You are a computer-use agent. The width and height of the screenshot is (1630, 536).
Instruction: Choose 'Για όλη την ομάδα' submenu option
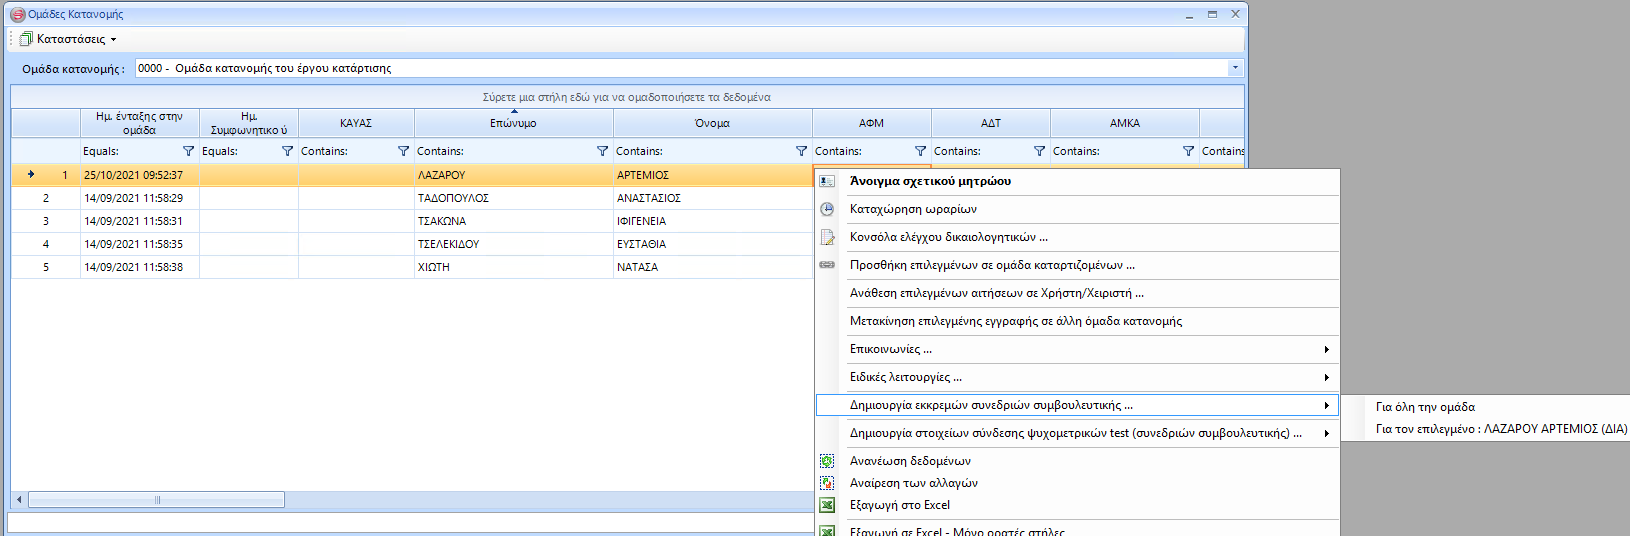(x=1425, y=407)
